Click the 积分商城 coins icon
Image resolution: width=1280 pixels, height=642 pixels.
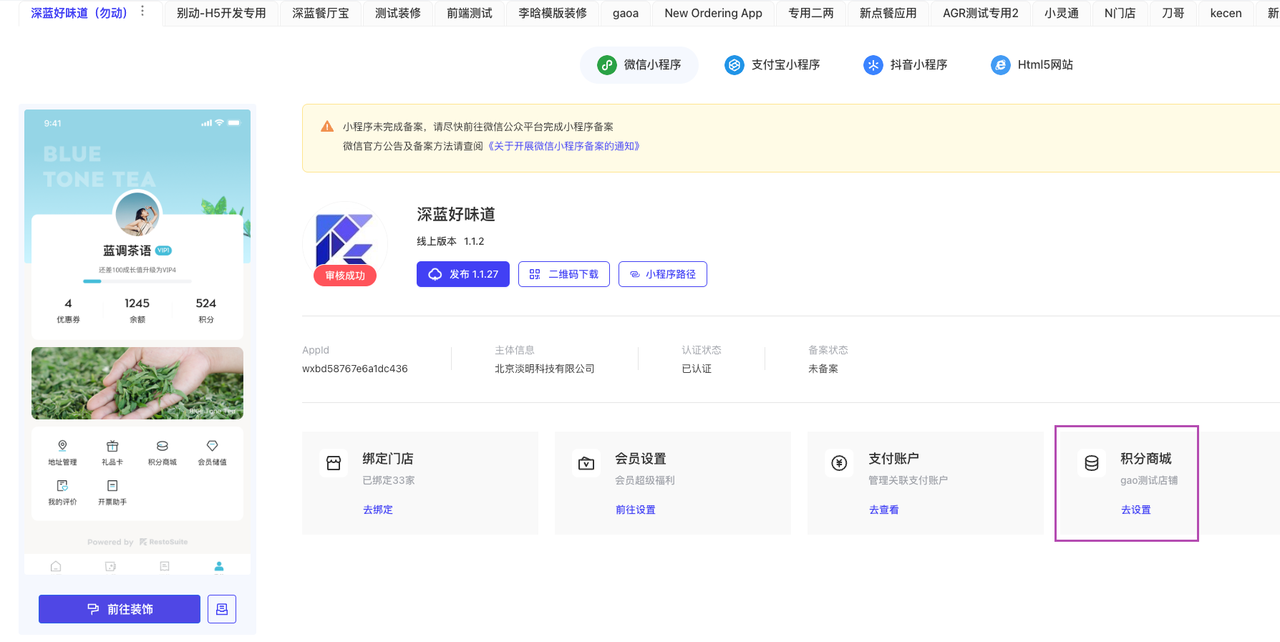tap(1092, 463)
